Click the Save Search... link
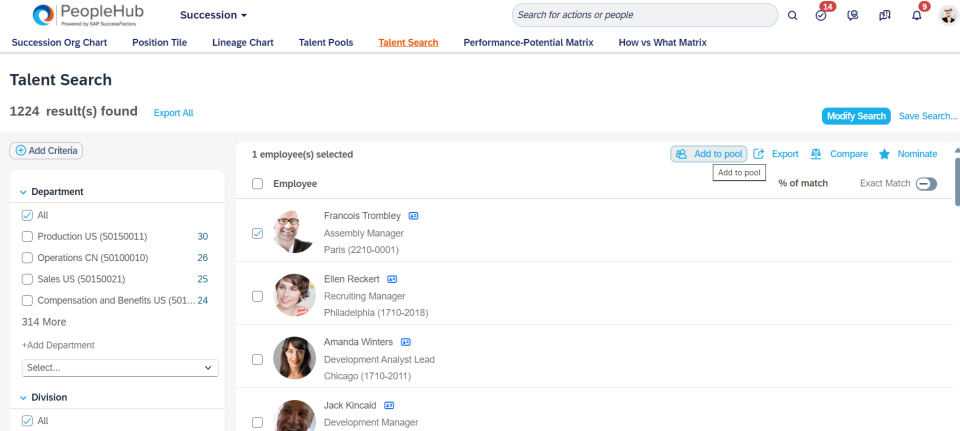 point(928,116)
